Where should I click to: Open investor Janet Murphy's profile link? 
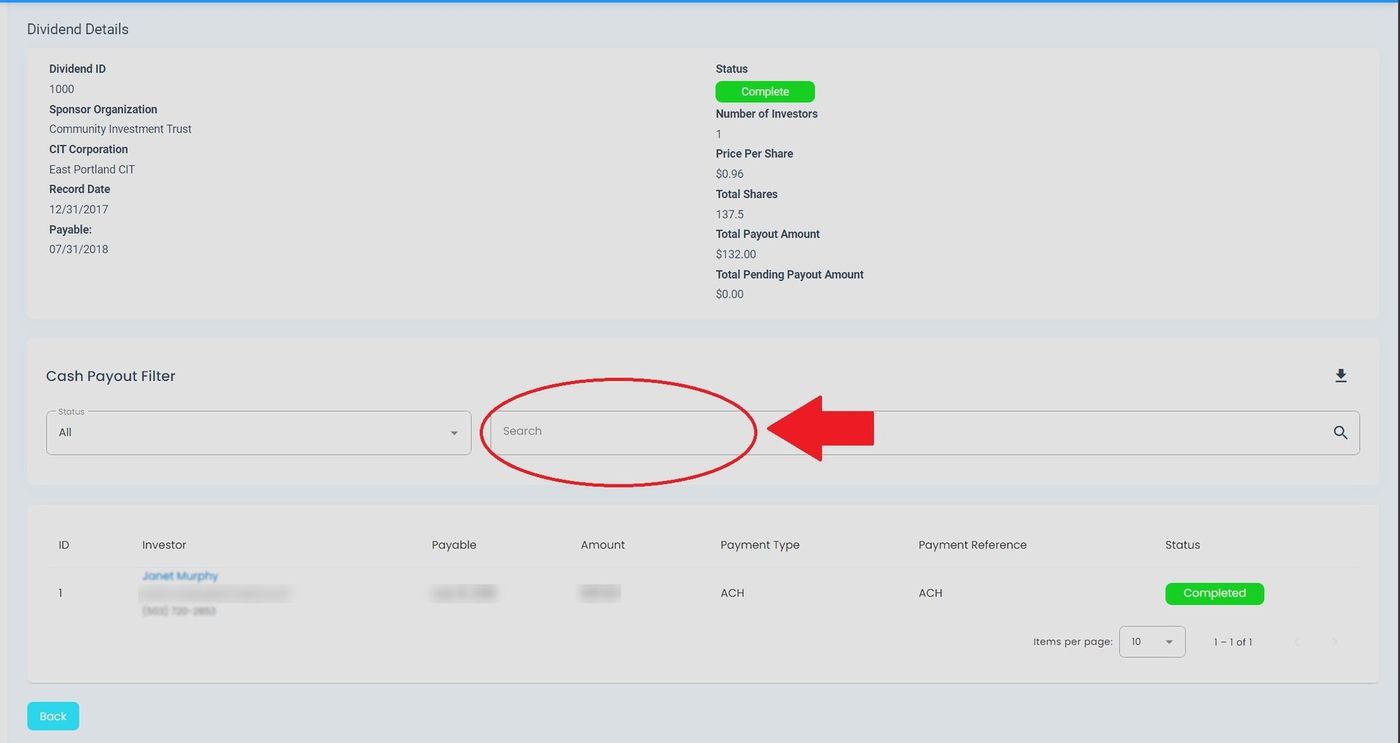click(x=180, y=576)
